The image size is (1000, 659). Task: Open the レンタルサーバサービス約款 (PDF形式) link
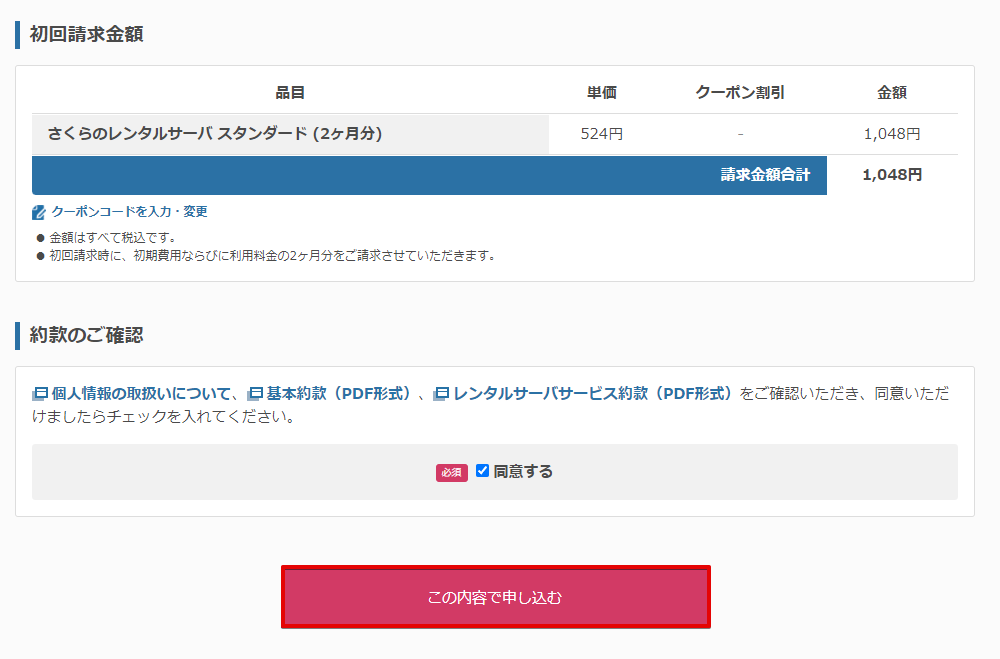(x=592, y=394)
